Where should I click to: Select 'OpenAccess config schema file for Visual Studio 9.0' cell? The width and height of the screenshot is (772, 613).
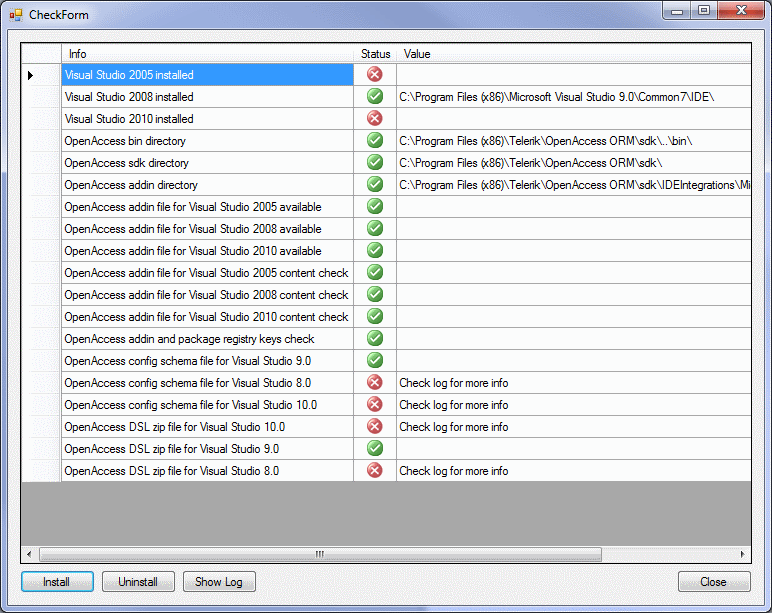[x=207, y=360]
